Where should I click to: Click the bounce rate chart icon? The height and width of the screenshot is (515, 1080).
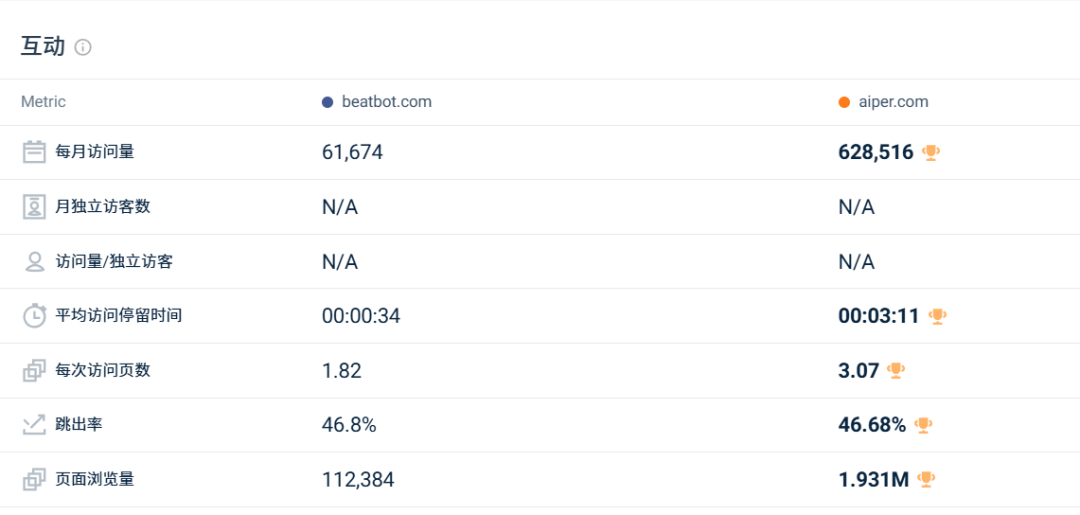[x=35, y=425]
